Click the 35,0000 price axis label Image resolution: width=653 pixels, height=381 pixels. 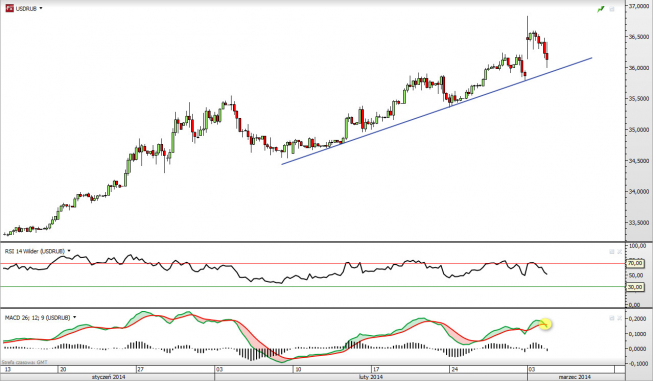coord(639,129)
